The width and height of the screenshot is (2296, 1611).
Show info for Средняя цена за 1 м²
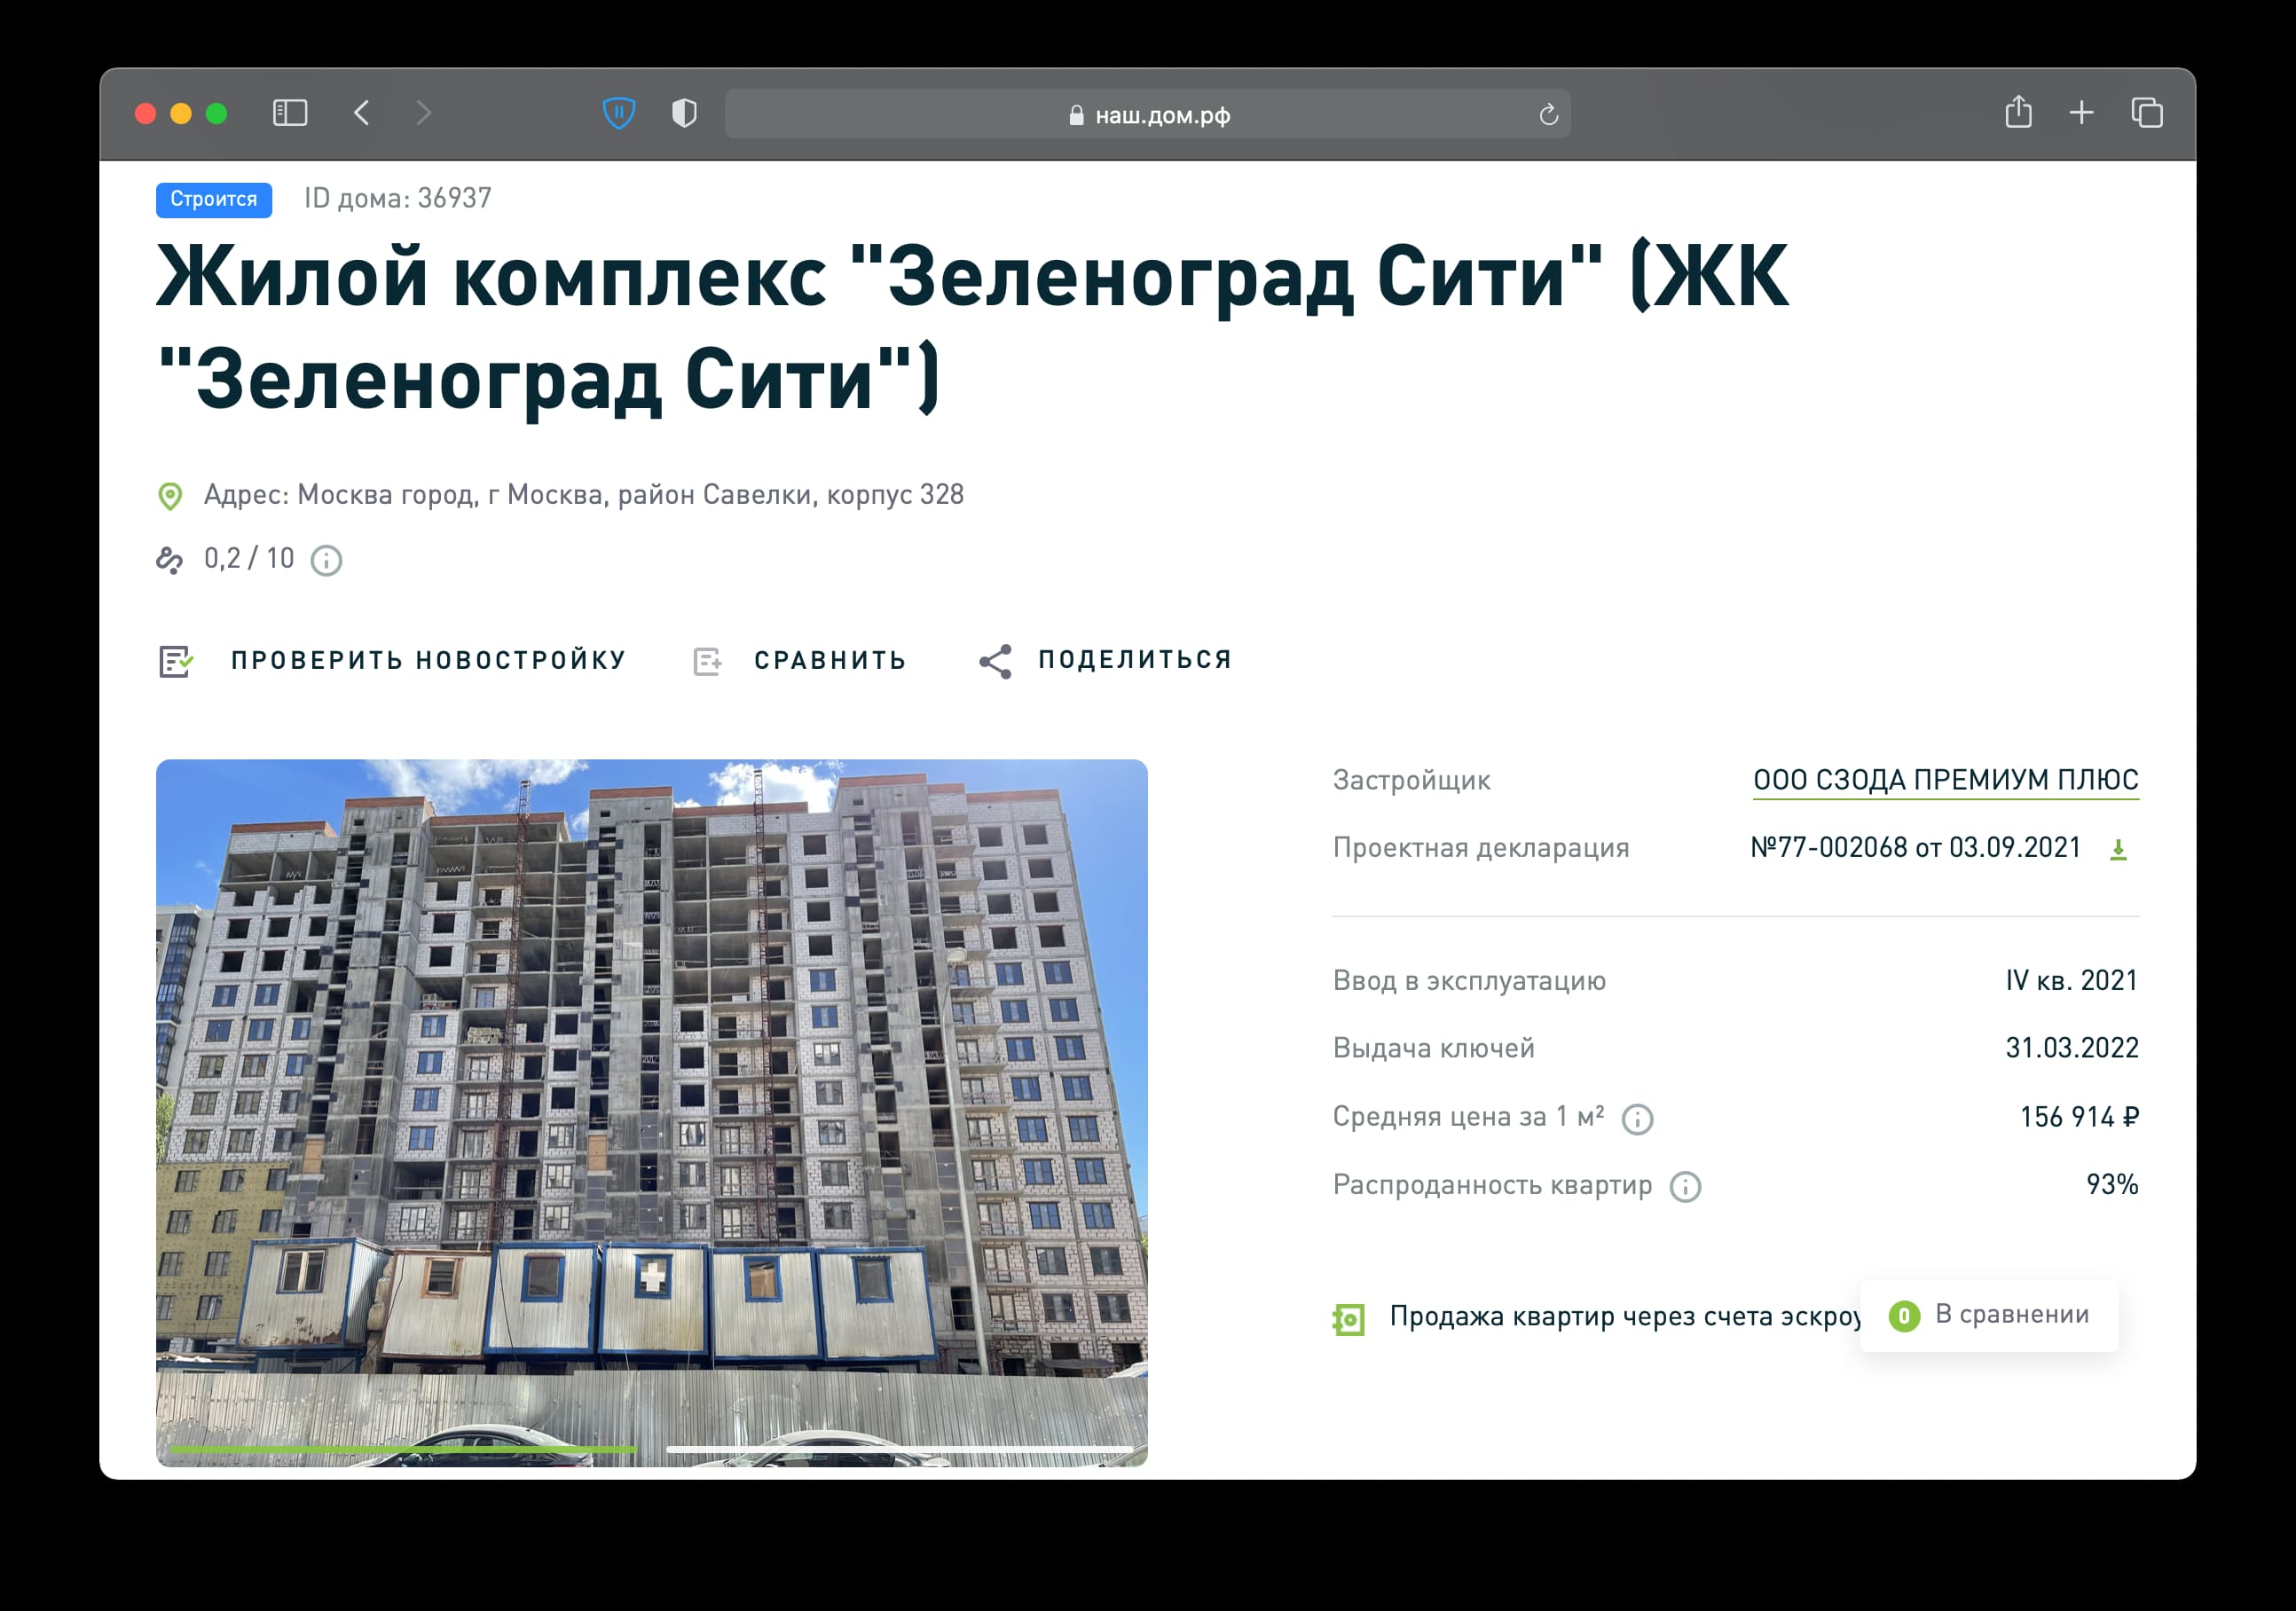click(x=1637, y=1119)
